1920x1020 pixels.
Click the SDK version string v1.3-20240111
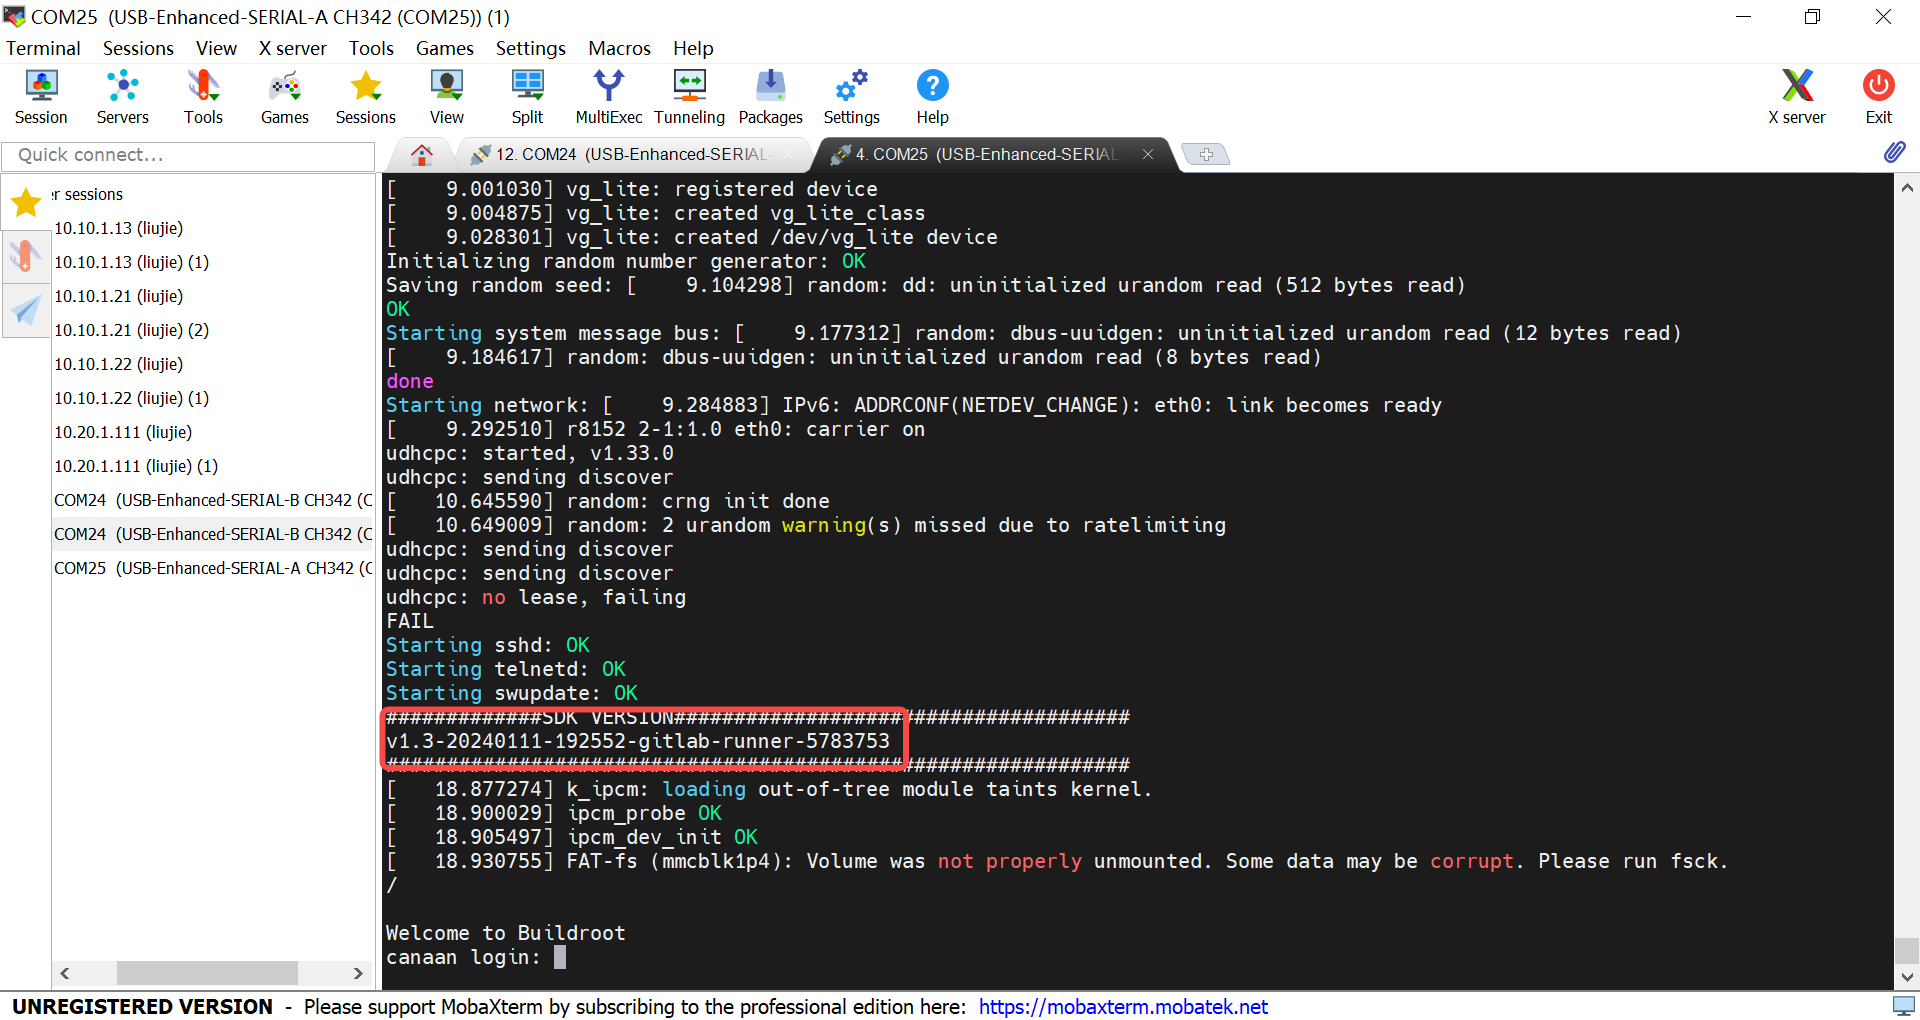point(638,741)
